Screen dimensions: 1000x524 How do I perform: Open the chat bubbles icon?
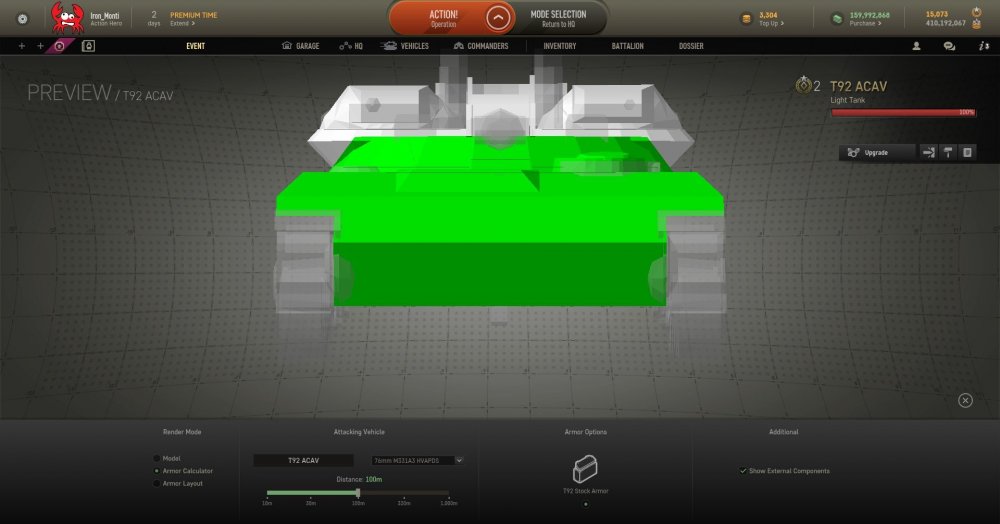(949, 46)
